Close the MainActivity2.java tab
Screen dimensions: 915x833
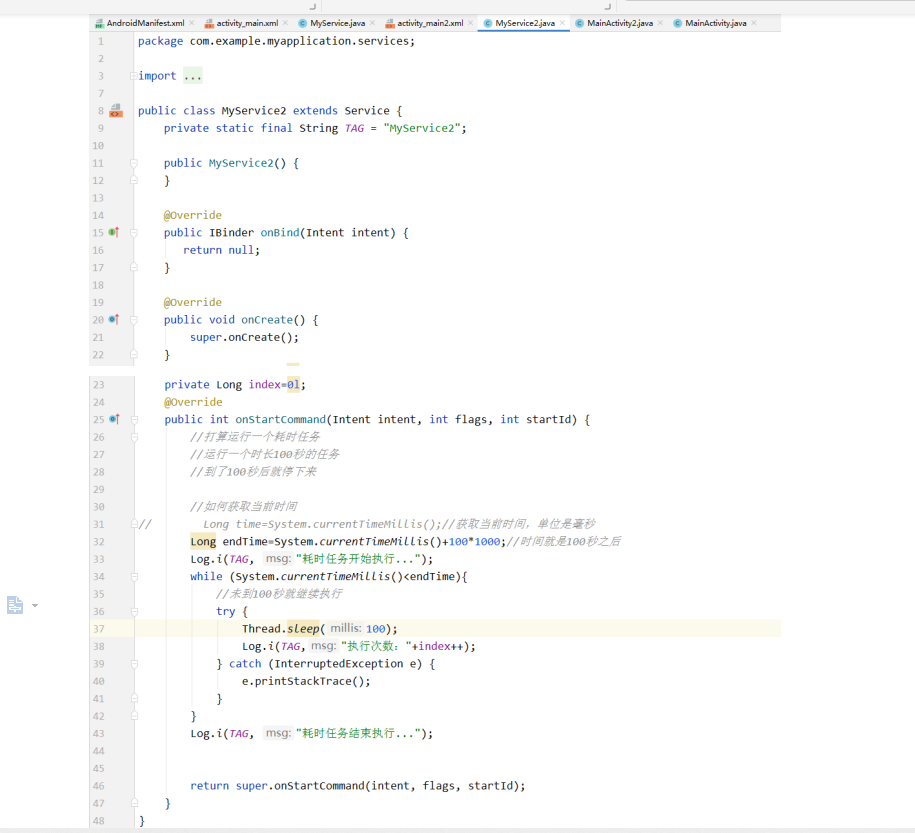click(x=660, y=23)
